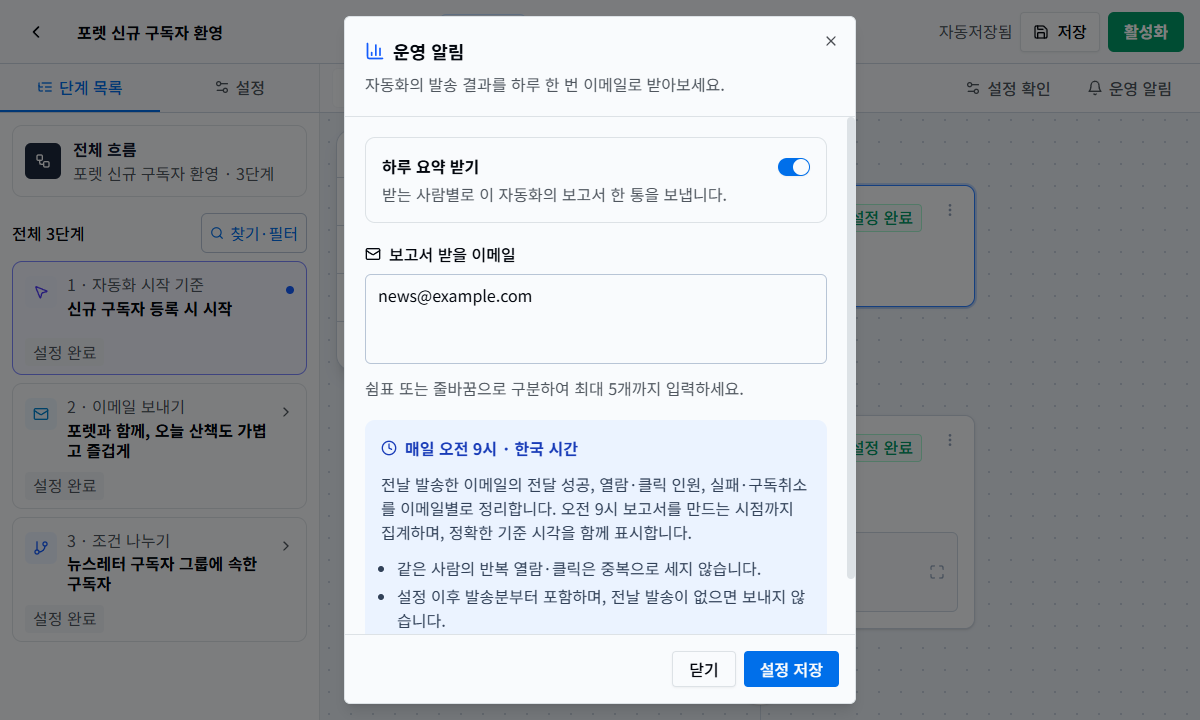This screenshot has width=1200, height=720.
Task: Click the envelope icon next to 보고서 받을 이메일
Action: (373, 254)
